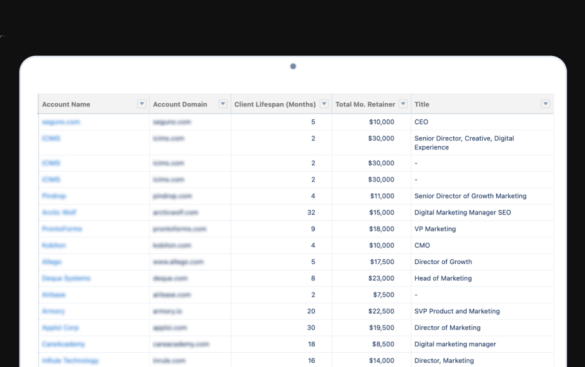Open the Deque Systems account link

pyautogui.click(x=66, y=278)
